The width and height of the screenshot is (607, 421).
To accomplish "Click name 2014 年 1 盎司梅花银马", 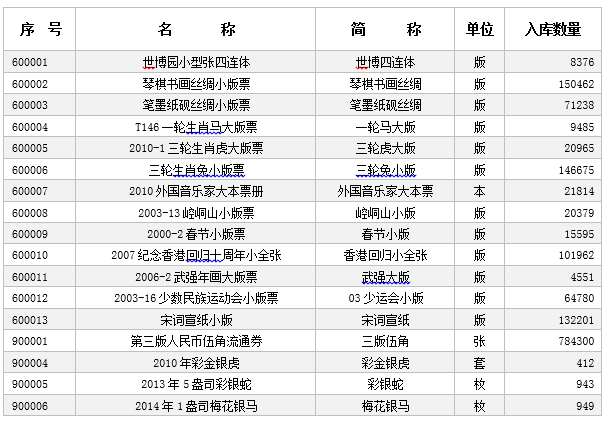I will (x=196, y=406).
